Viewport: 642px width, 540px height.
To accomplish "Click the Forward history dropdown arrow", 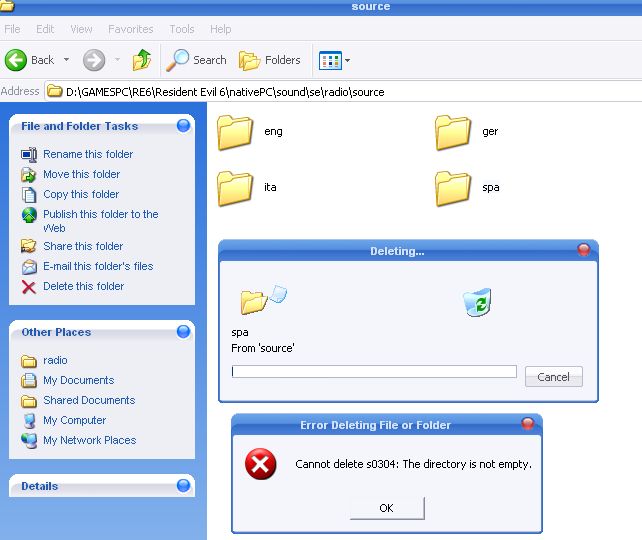I will [118, 60].
